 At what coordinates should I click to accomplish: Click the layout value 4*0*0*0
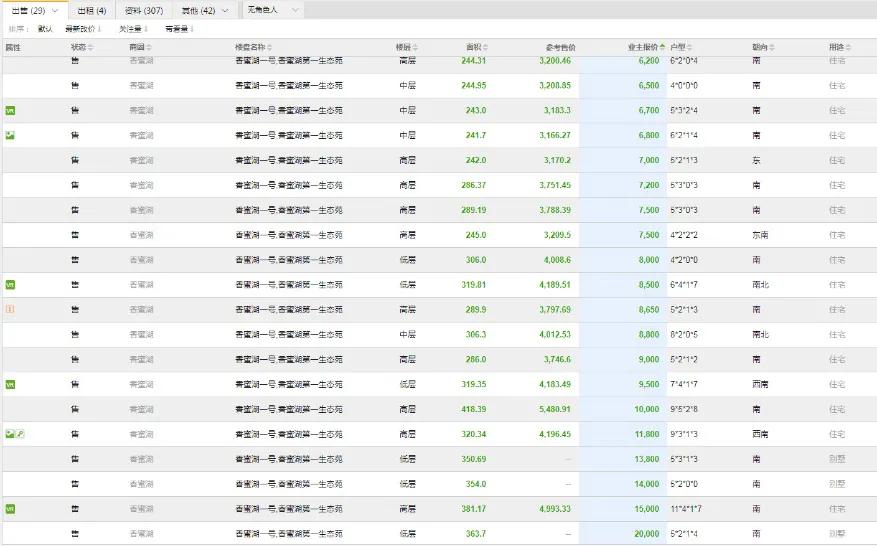coord(683,86)
